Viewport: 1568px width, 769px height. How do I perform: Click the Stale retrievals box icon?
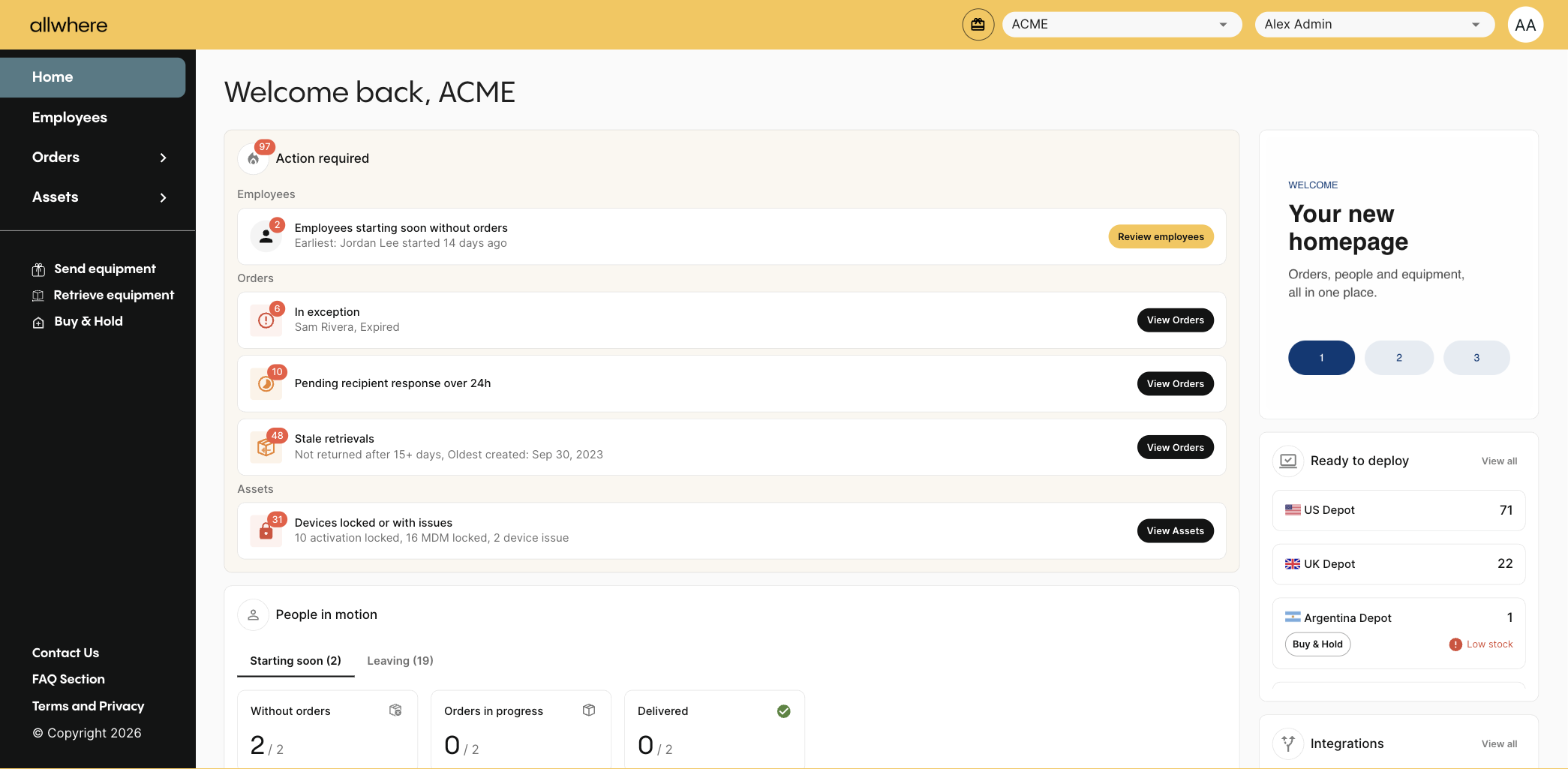point(265,447)
